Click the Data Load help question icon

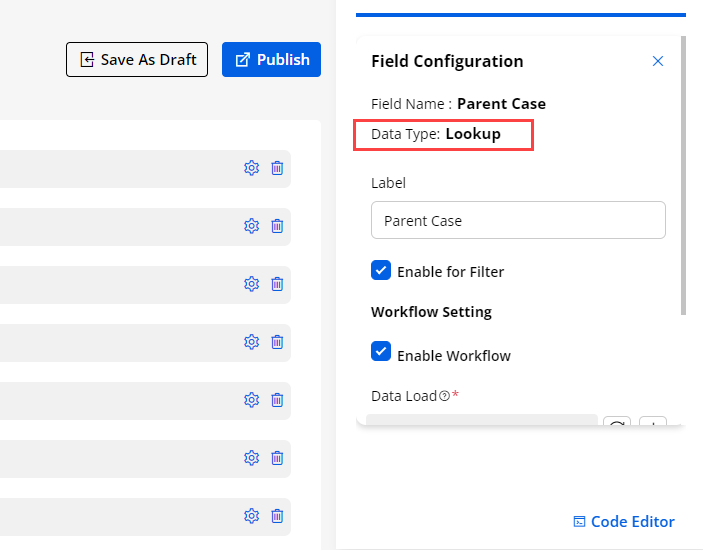click(x=444, y=396)
